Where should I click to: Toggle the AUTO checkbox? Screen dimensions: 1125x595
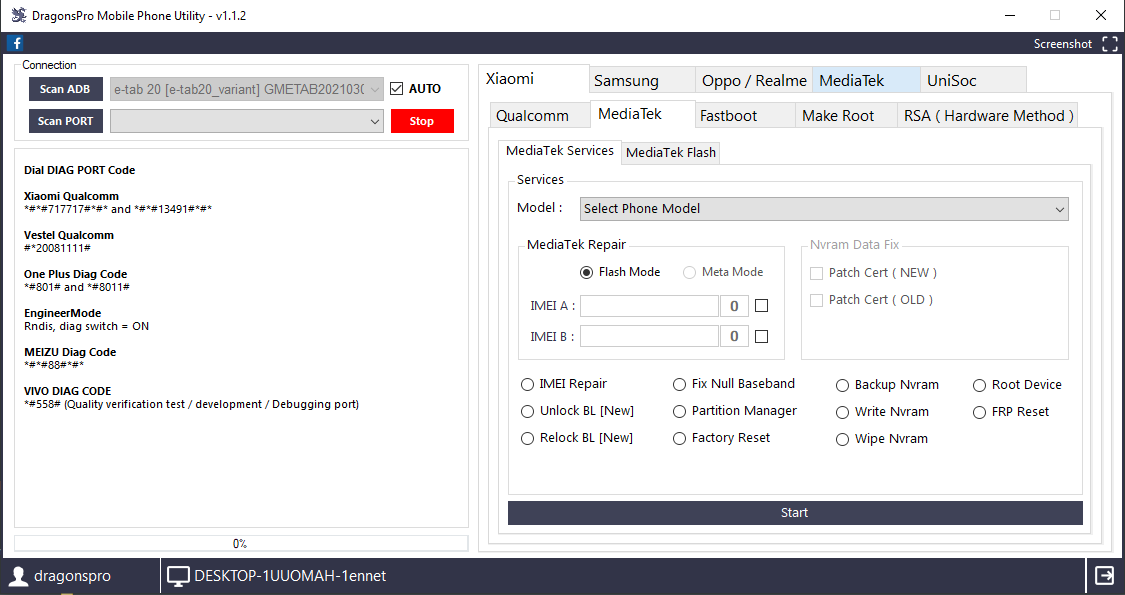click(397, 88)
